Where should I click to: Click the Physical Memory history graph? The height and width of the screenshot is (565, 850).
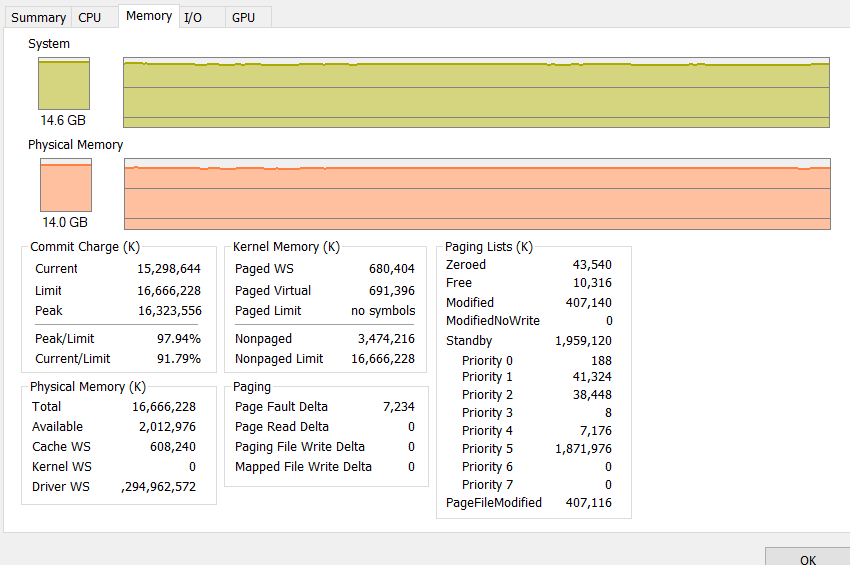click(476, 194)
